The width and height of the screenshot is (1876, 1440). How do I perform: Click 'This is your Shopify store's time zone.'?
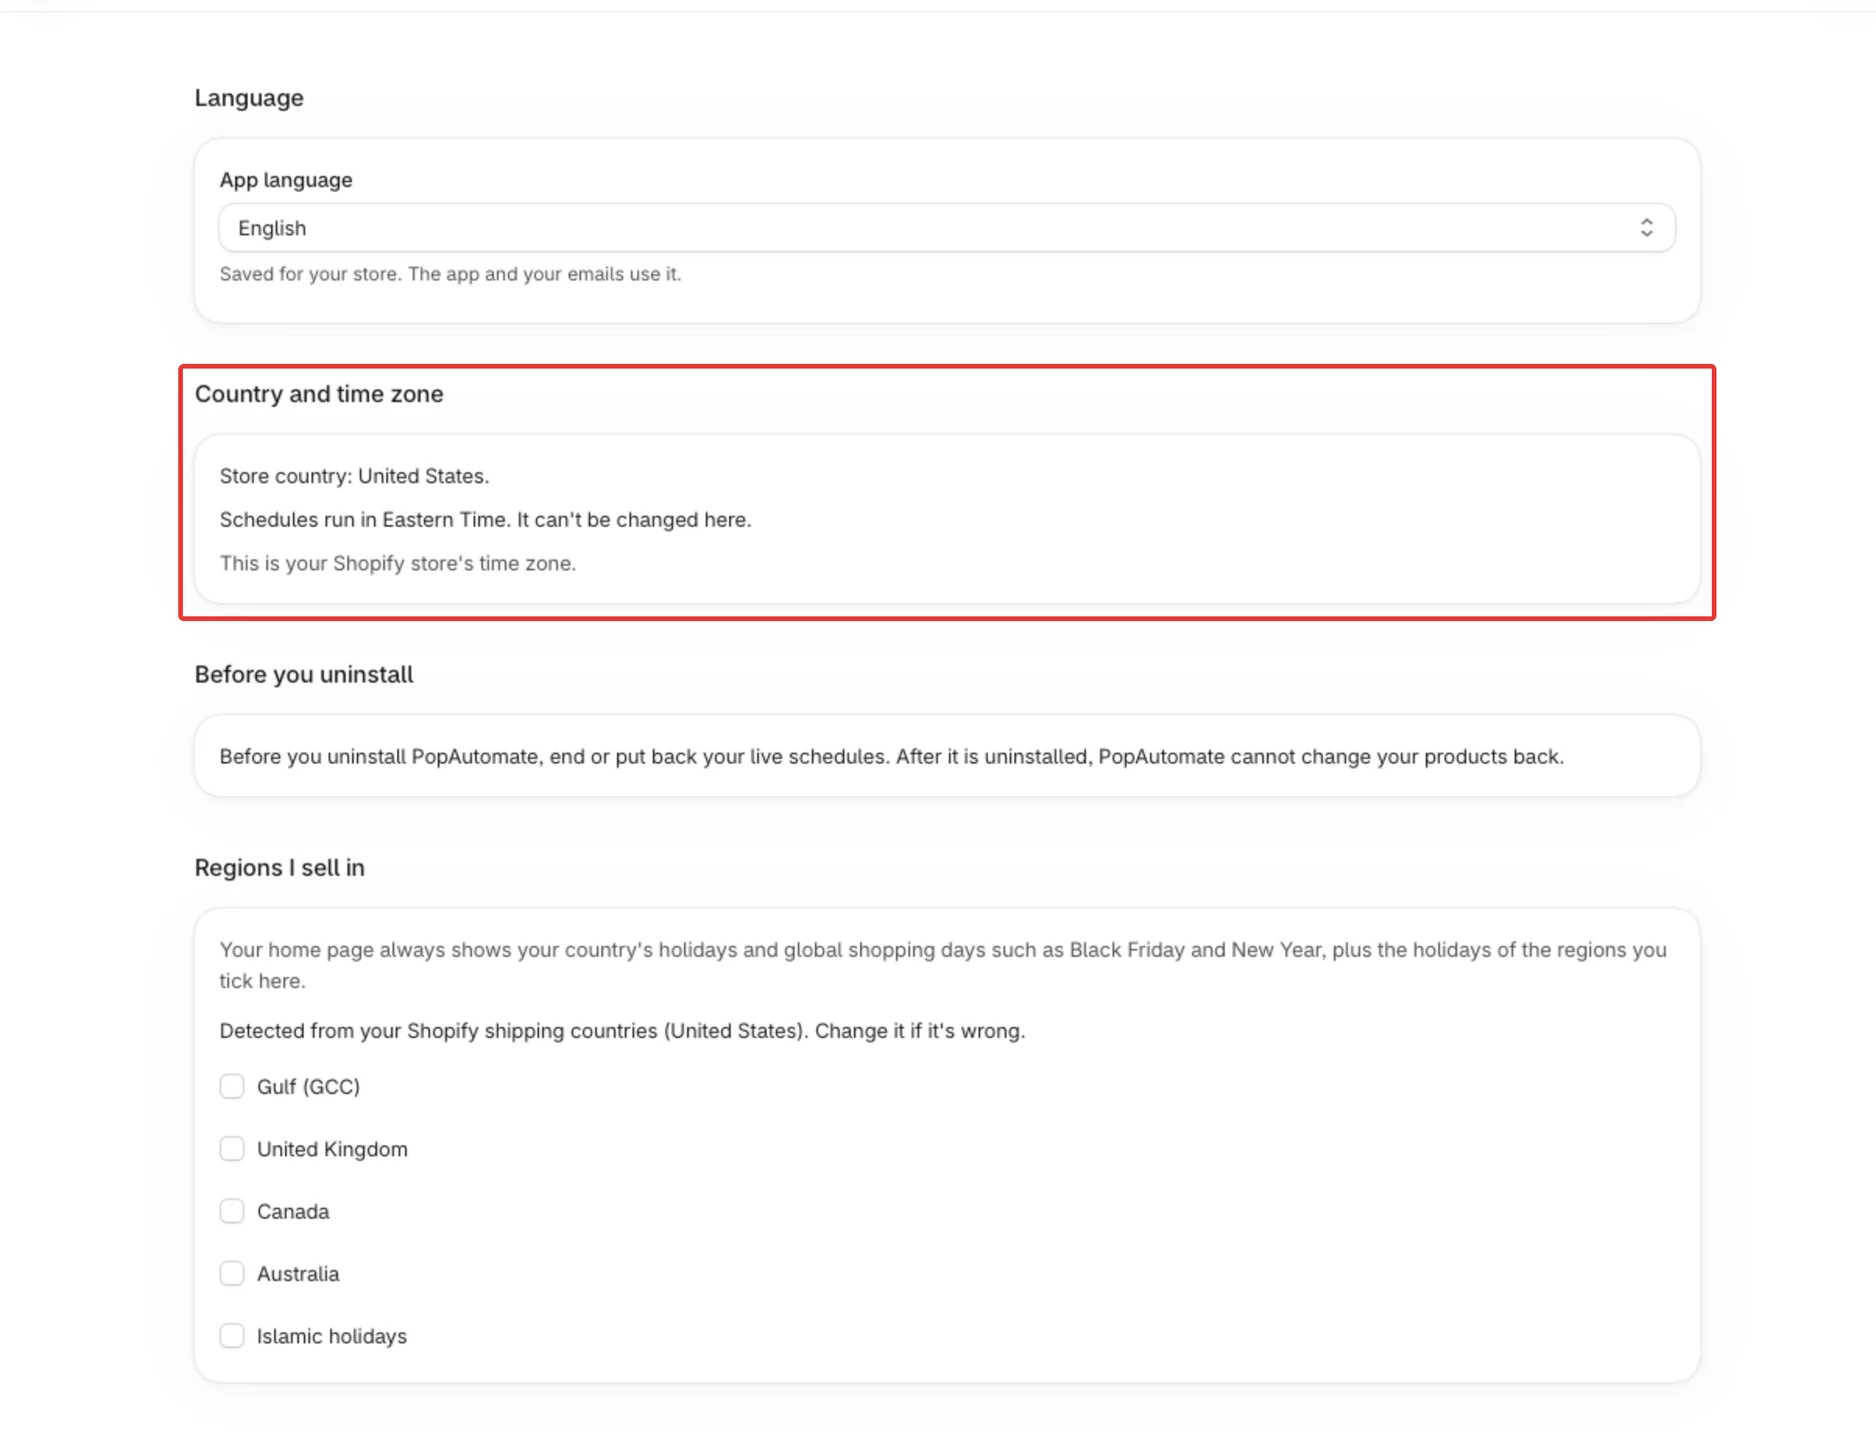(398, 563)
